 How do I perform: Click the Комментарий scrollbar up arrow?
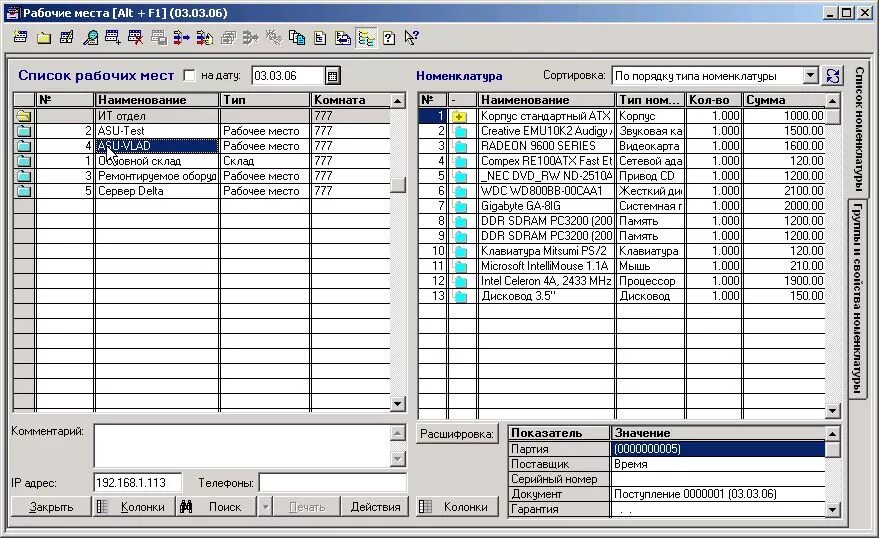(397, 433)
